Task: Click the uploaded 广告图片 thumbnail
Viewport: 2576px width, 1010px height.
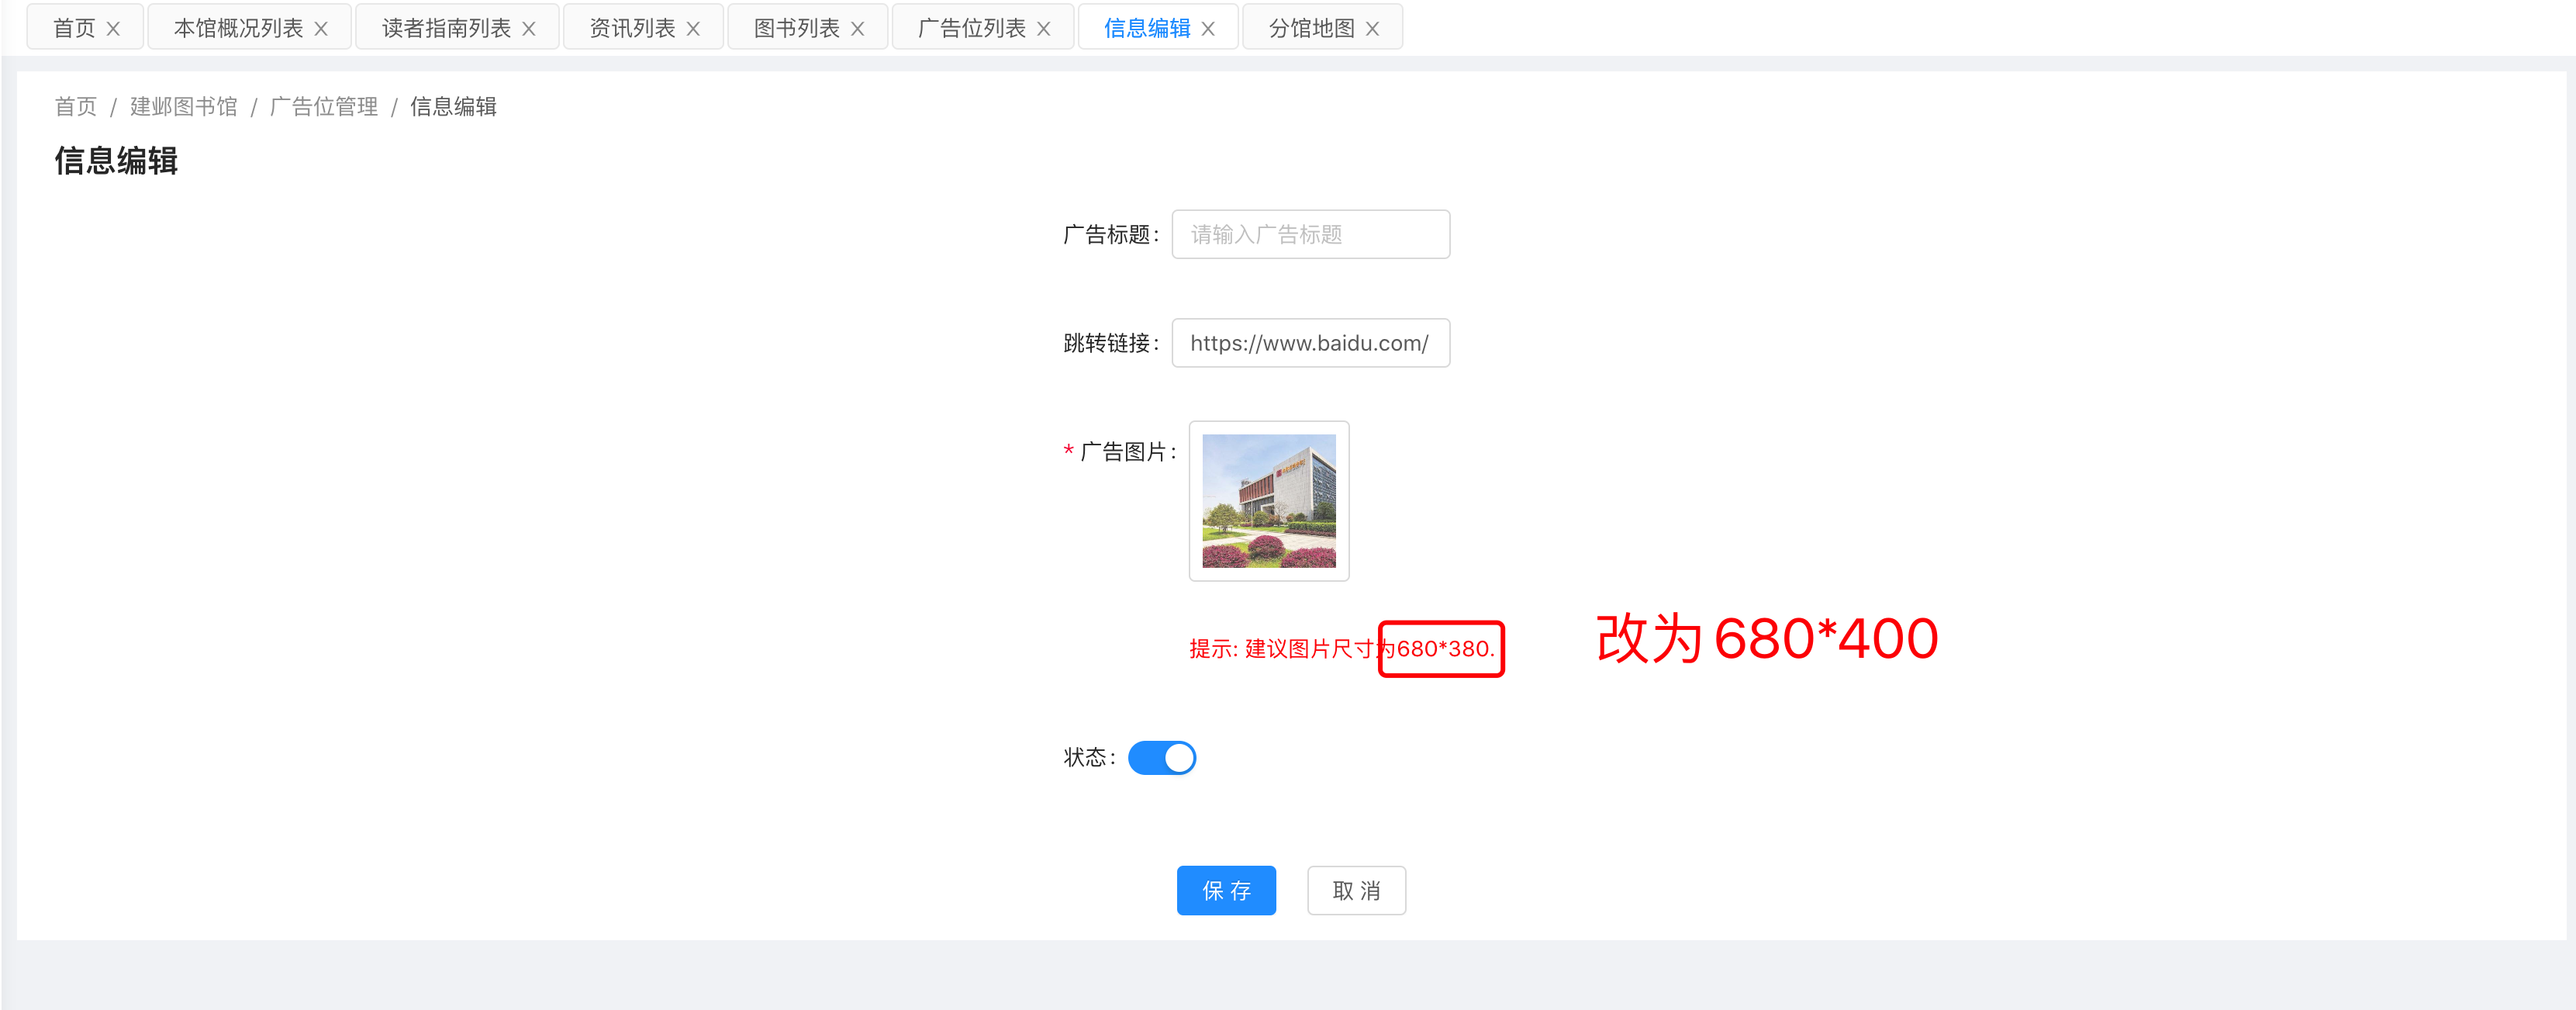Action: [x=1269, y=501]
